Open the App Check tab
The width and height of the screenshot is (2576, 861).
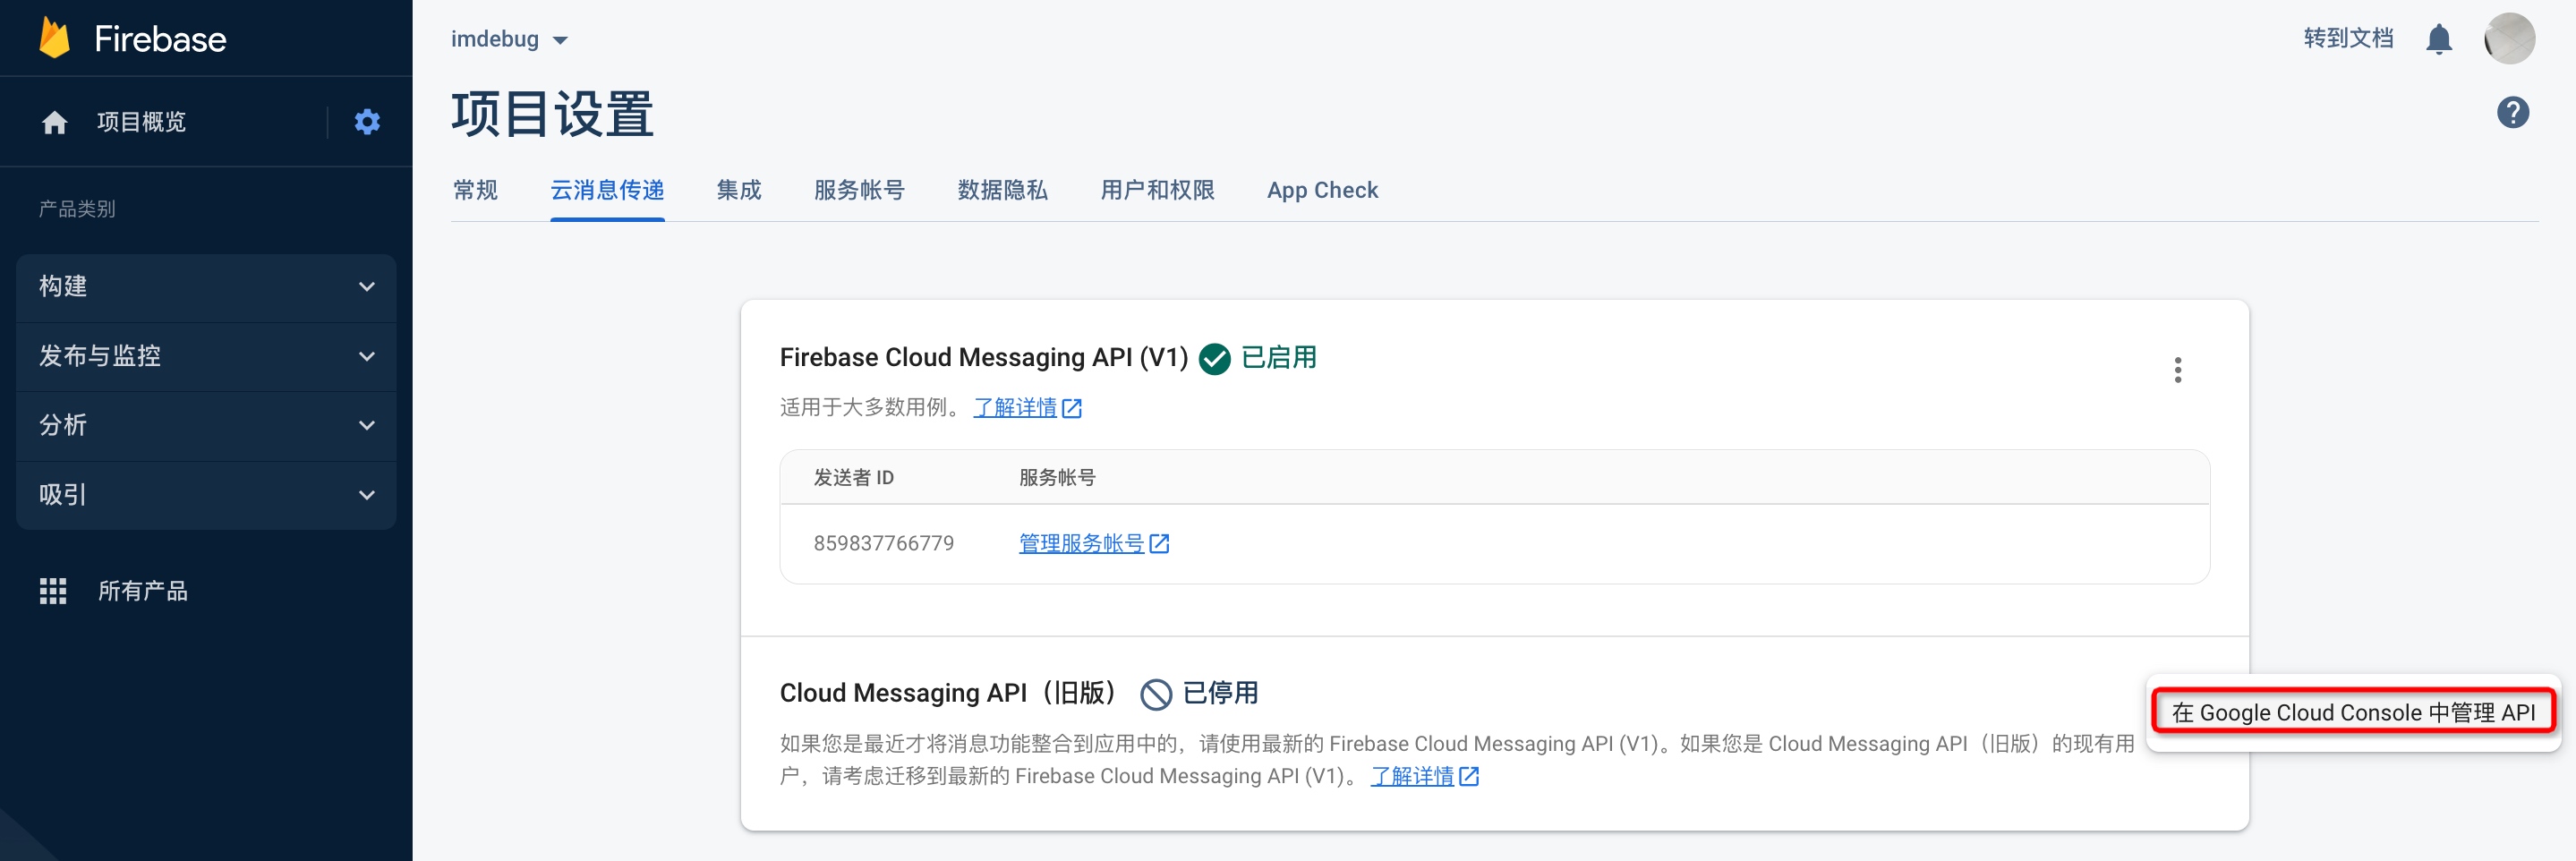[x=1322, y=190]
